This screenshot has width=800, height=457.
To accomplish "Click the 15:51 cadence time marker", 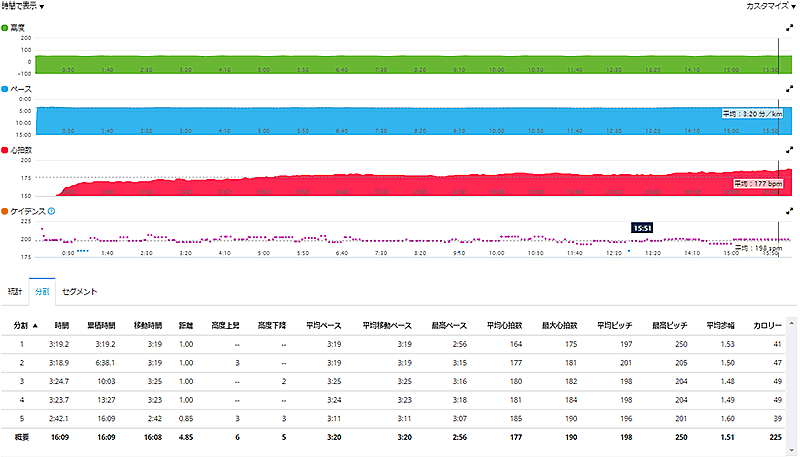I will tap(643, 228).
